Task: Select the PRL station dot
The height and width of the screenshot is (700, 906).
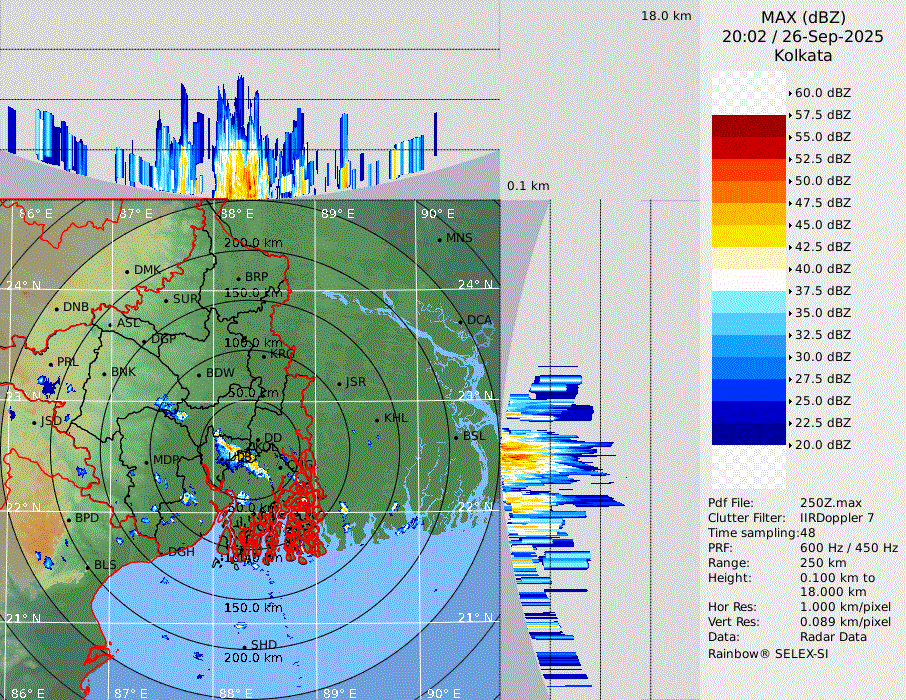Action: click(51, 363)
